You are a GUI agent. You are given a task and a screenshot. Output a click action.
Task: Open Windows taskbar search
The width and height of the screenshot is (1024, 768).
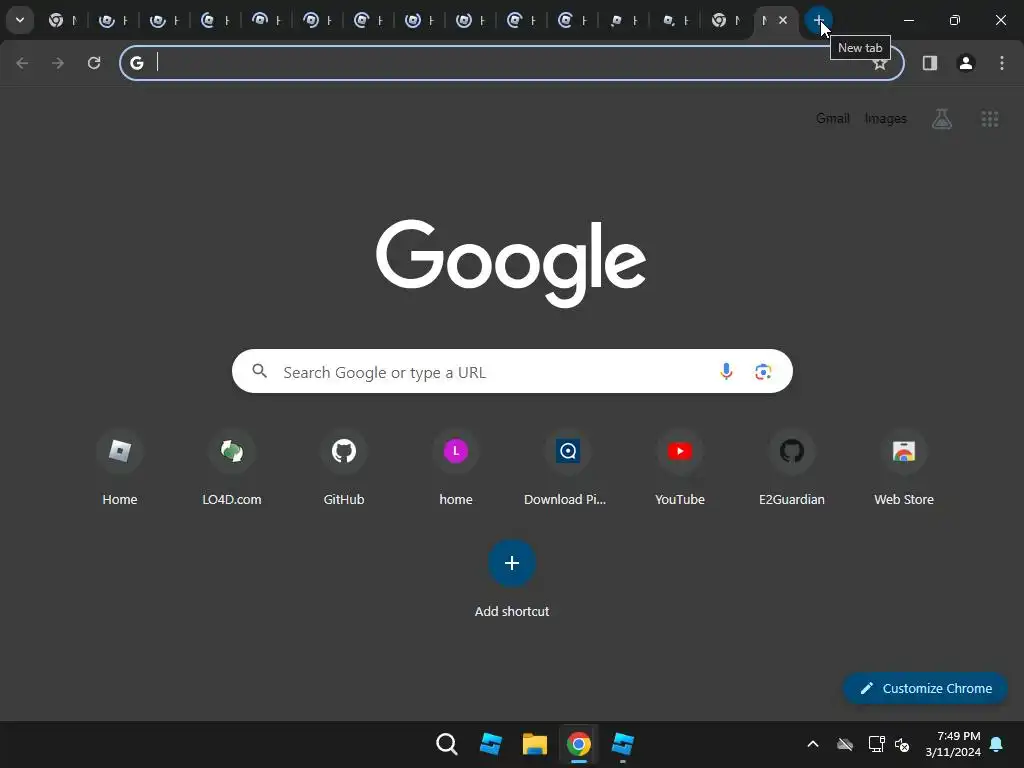pos(447,744)
